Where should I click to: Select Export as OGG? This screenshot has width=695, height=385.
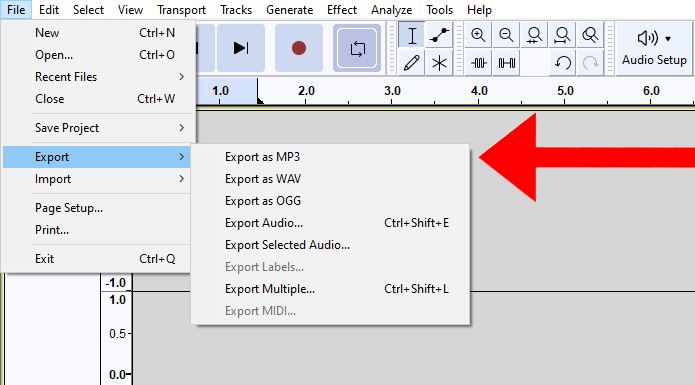[331, 201]
